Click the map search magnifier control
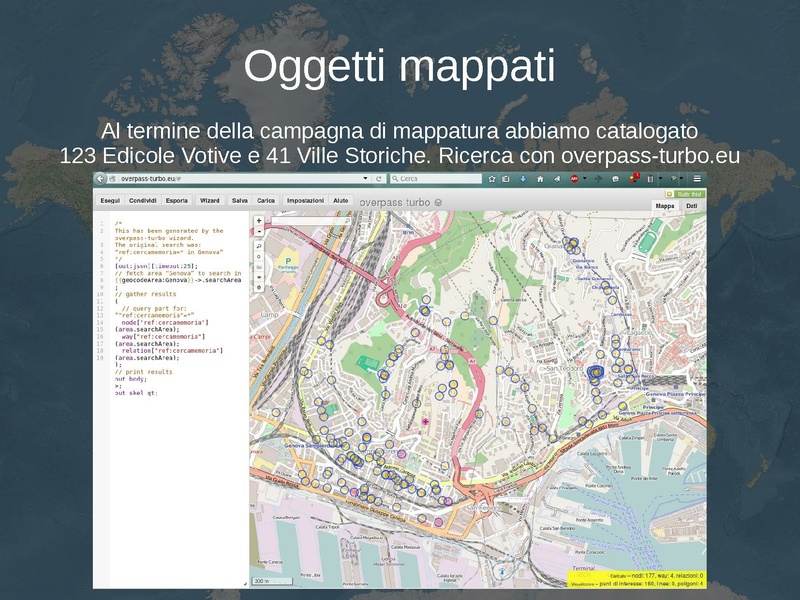 258,246
